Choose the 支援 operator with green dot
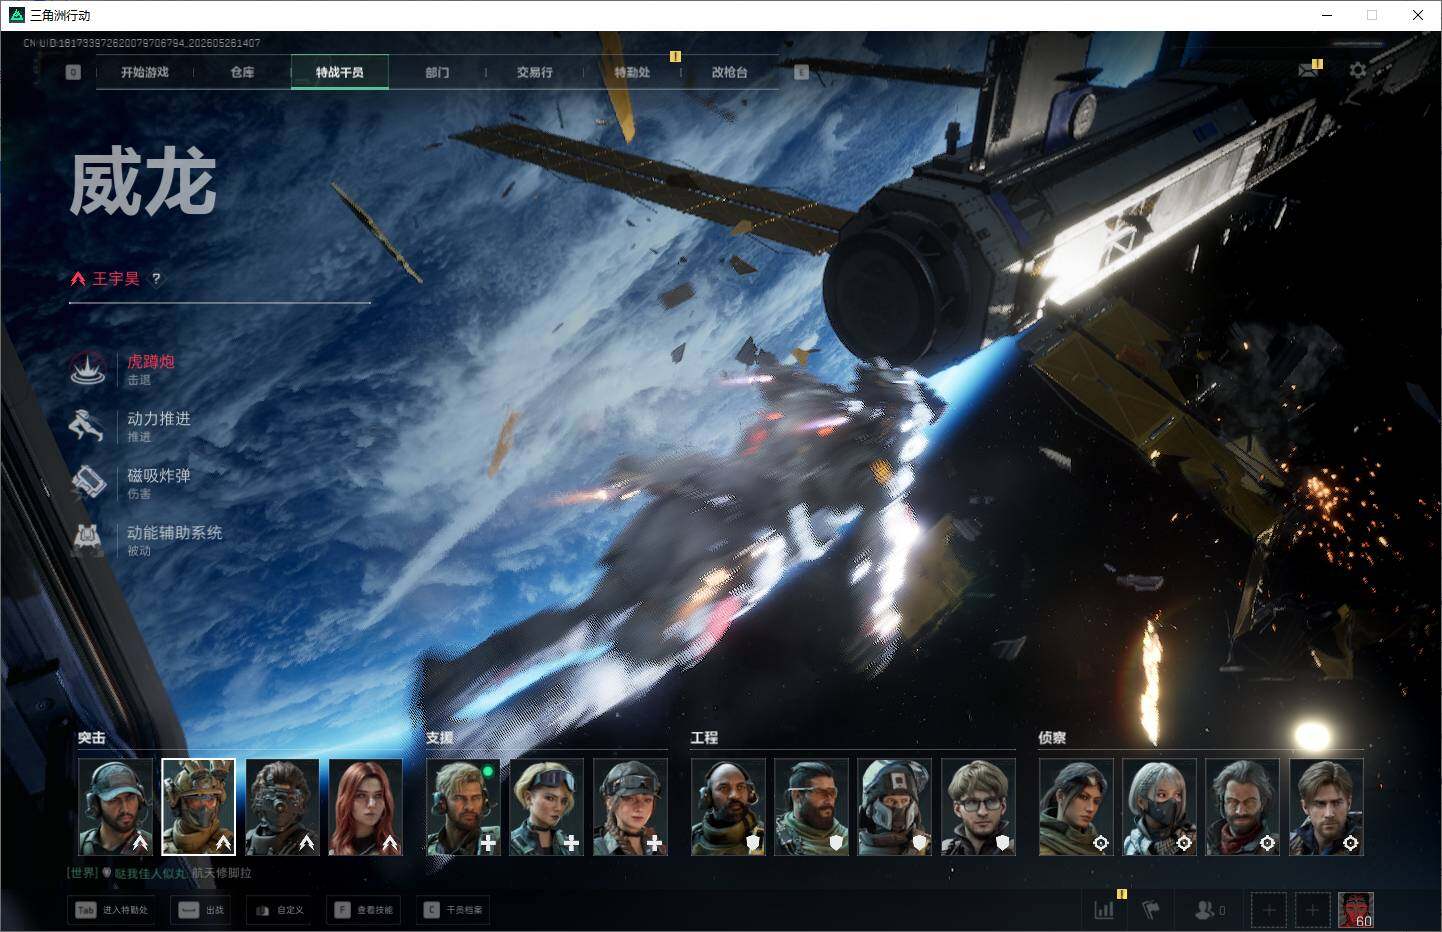 point(463,807)
